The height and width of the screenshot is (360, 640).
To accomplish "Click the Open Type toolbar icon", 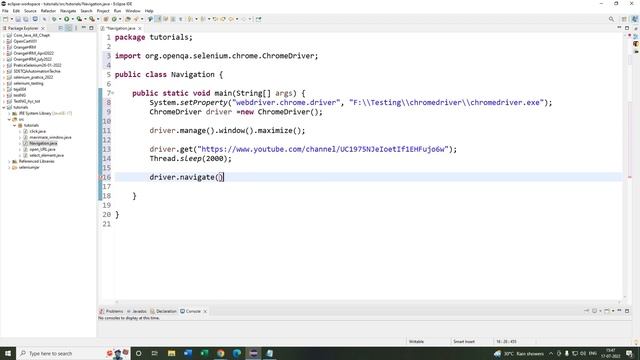I will click(128, 19).
